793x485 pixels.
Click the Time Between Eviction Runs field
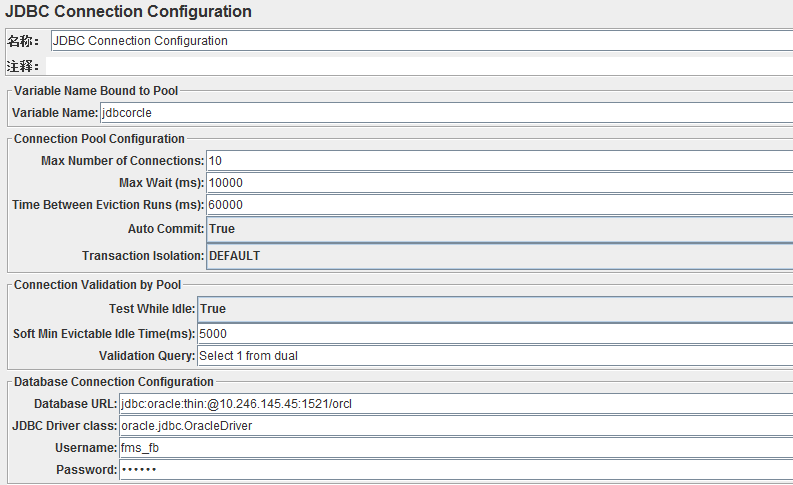coord(499,205)
